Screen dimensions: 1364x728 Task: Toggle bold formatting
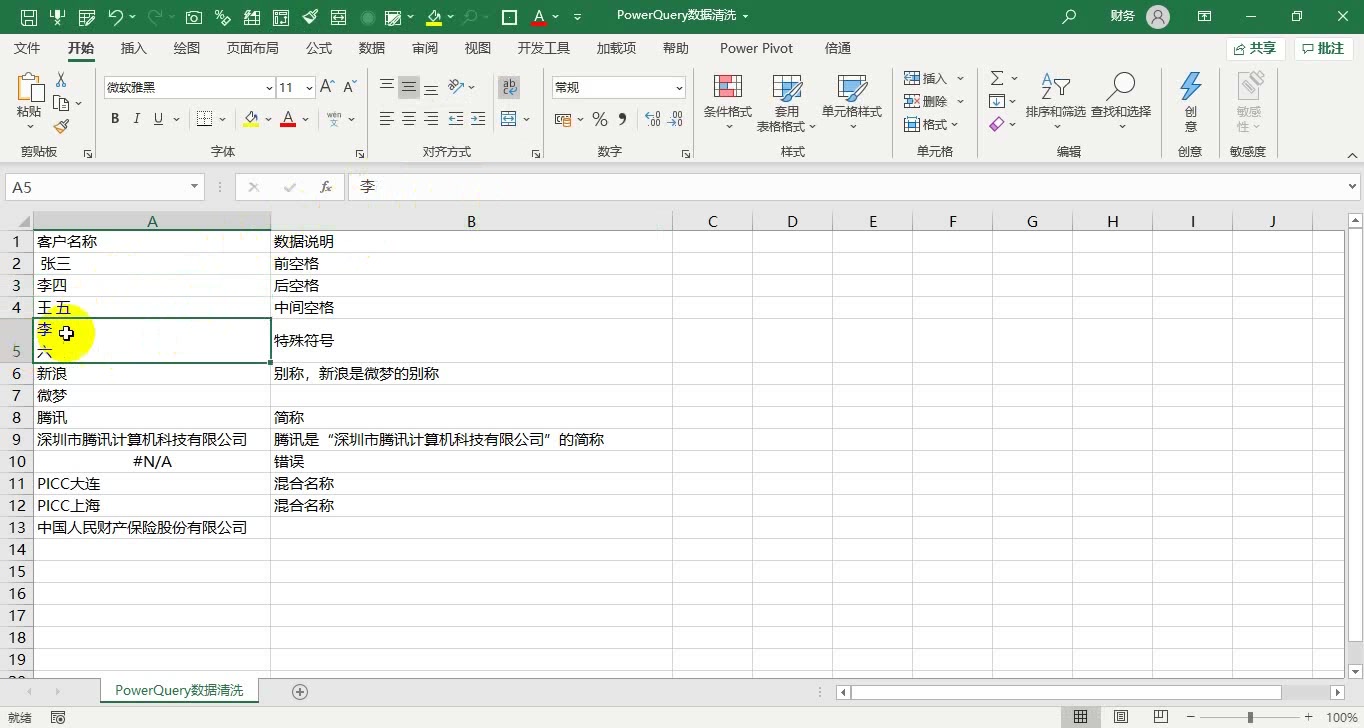coord(115,119)
